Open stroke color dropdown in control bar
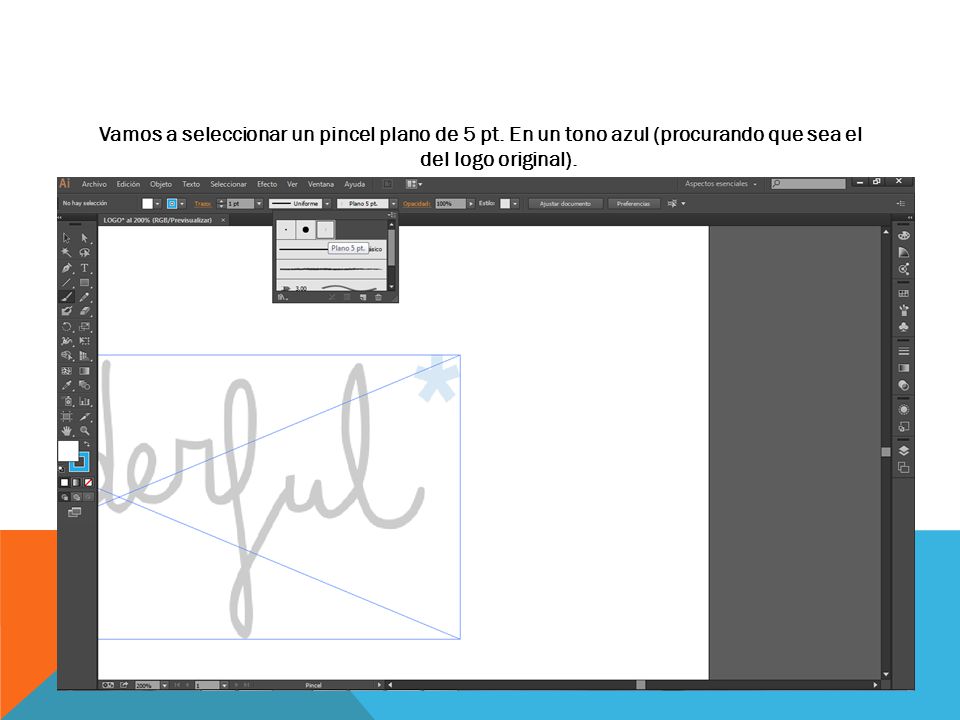Image resolution: width=960 pixels, height=720 pixels. point(182,204)
